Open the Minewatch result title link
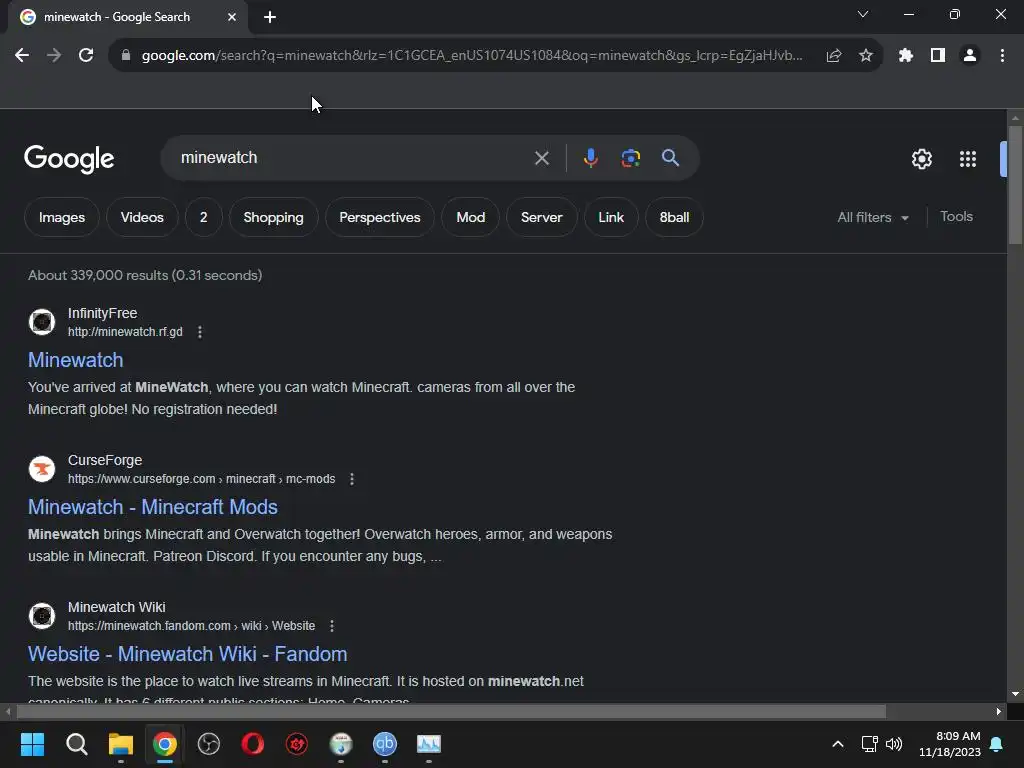This screenshot has width=1024, height=768. tap(76, 360)
